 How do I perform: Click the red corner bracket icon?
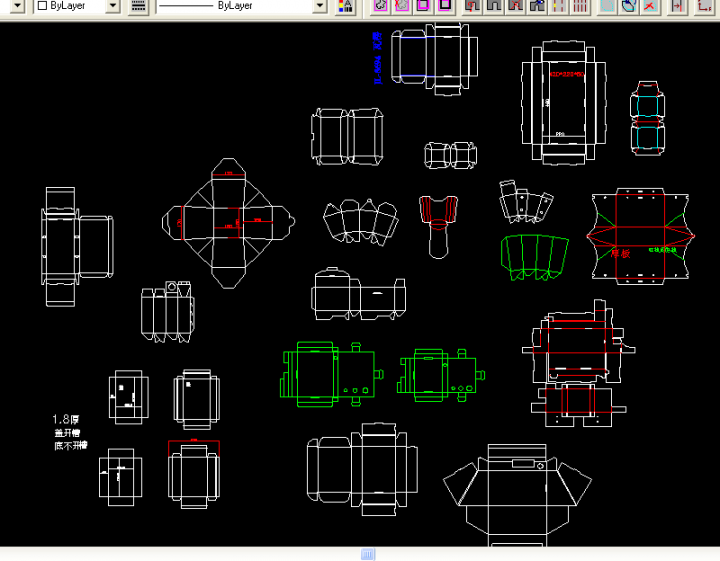[706, 6]
